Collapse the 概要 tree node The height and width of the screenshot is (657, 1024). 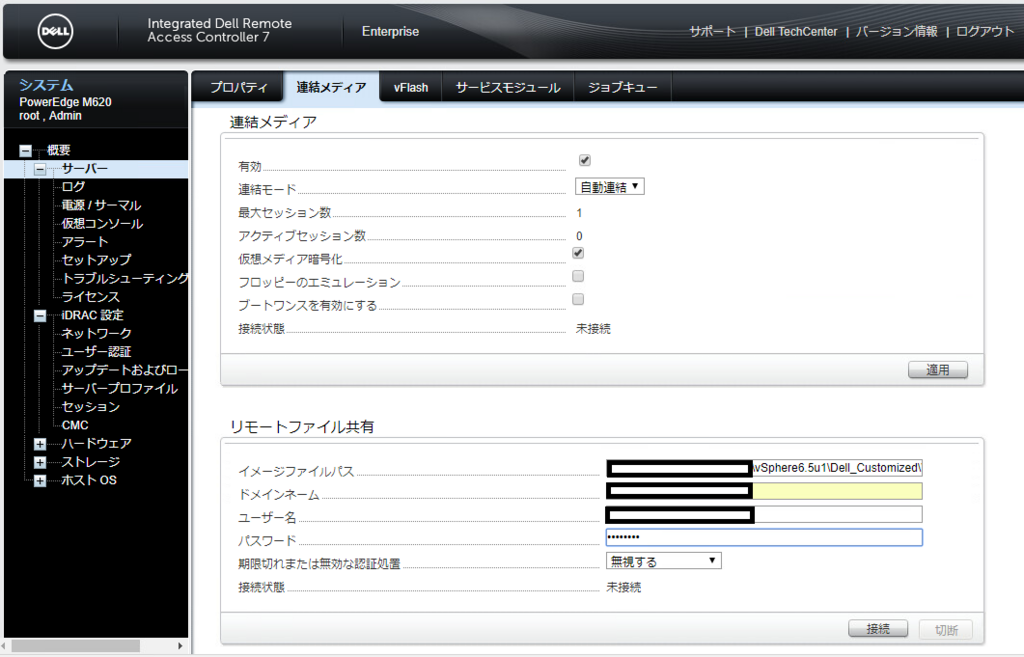[25, 150]
